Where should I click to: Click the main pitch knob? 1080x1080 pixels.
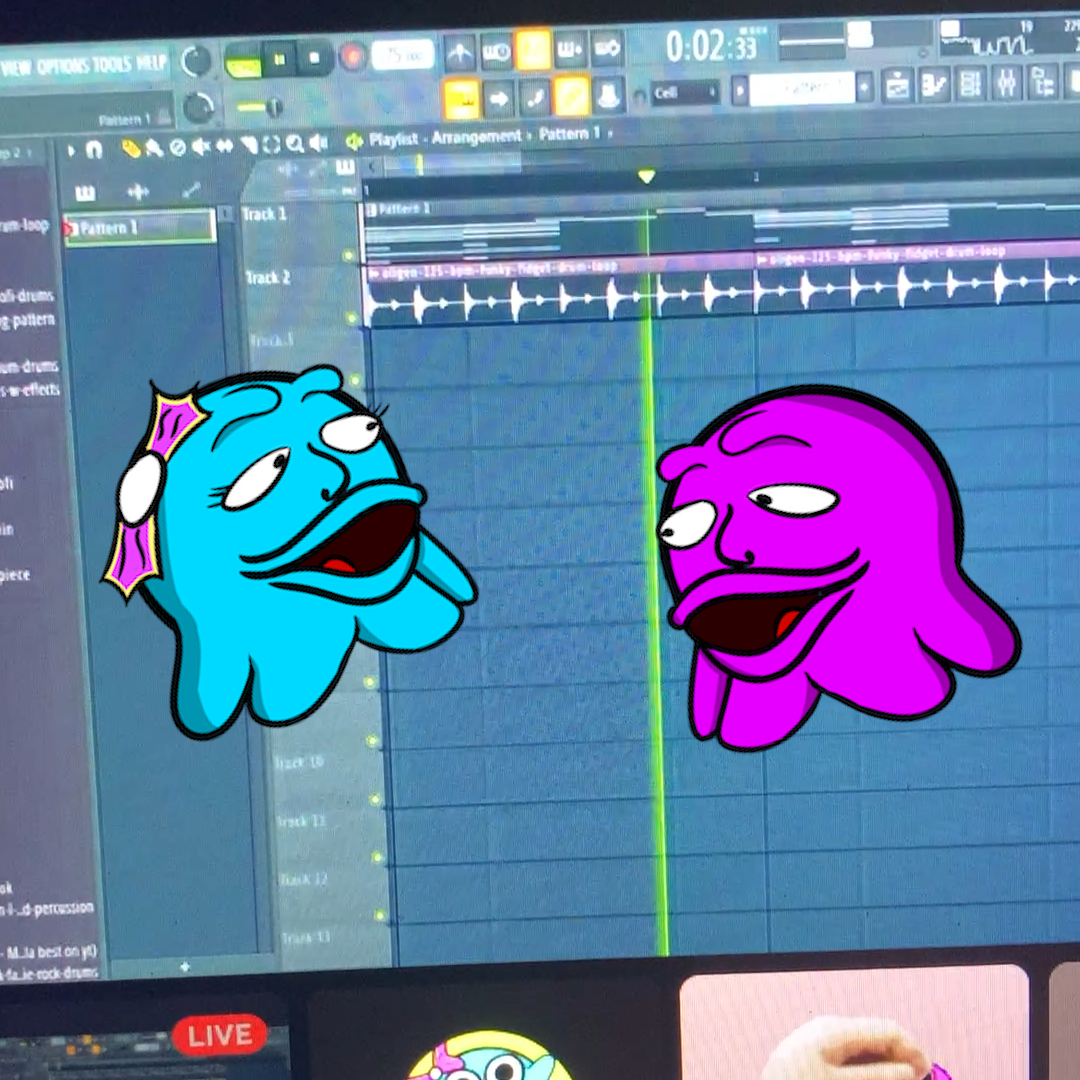[x=198, y=108]
